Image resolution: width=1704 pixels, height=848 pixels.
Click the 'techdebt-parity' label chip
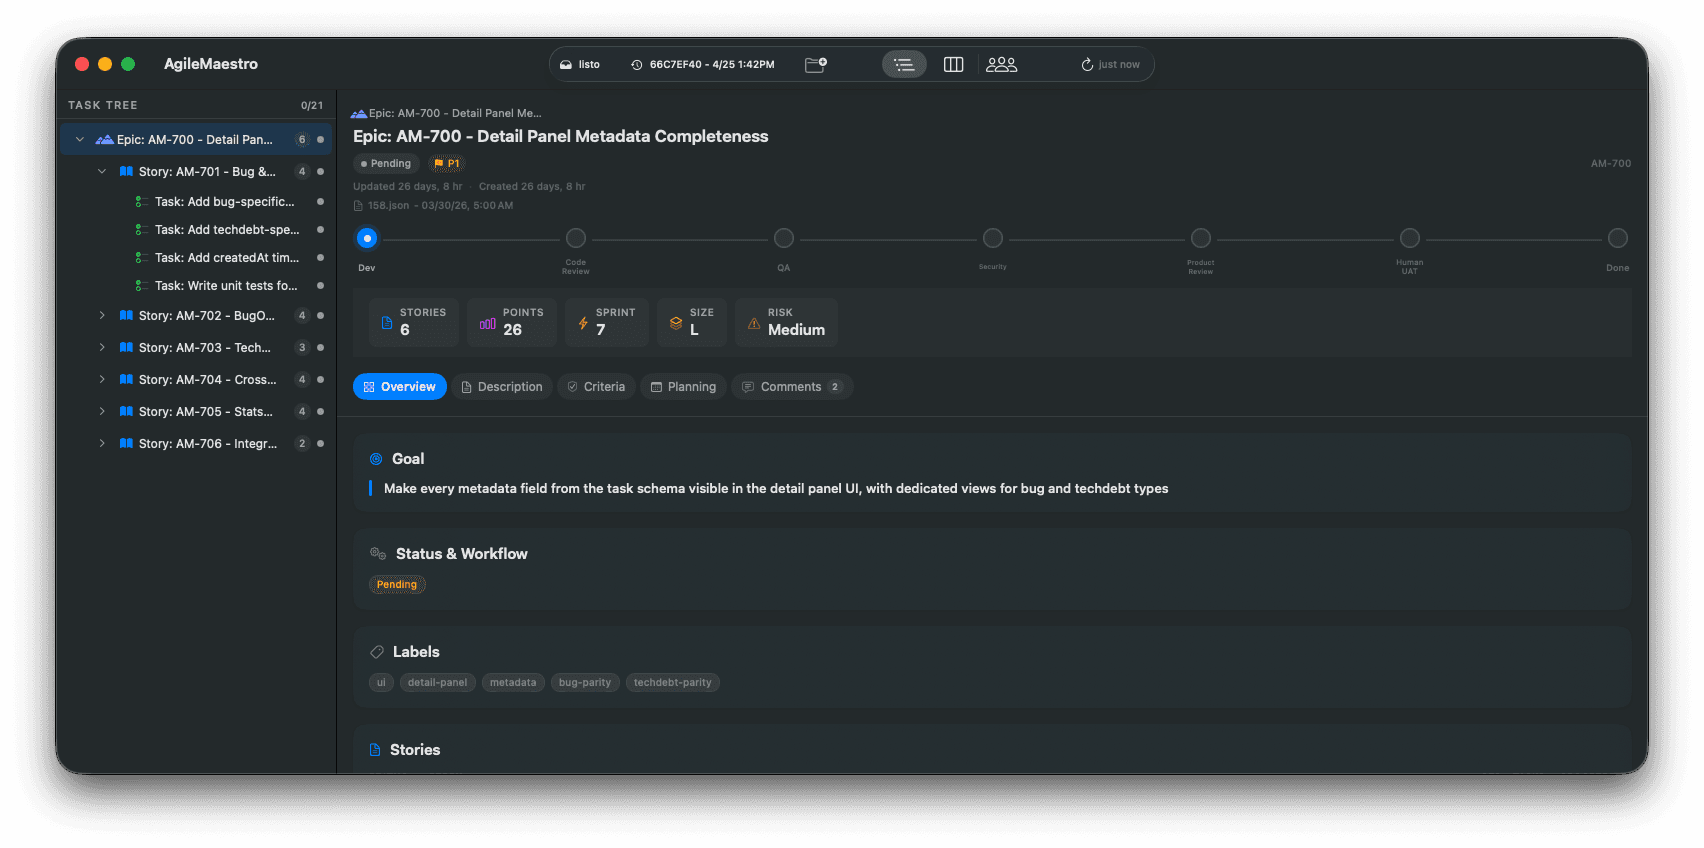tap(673, 683)
